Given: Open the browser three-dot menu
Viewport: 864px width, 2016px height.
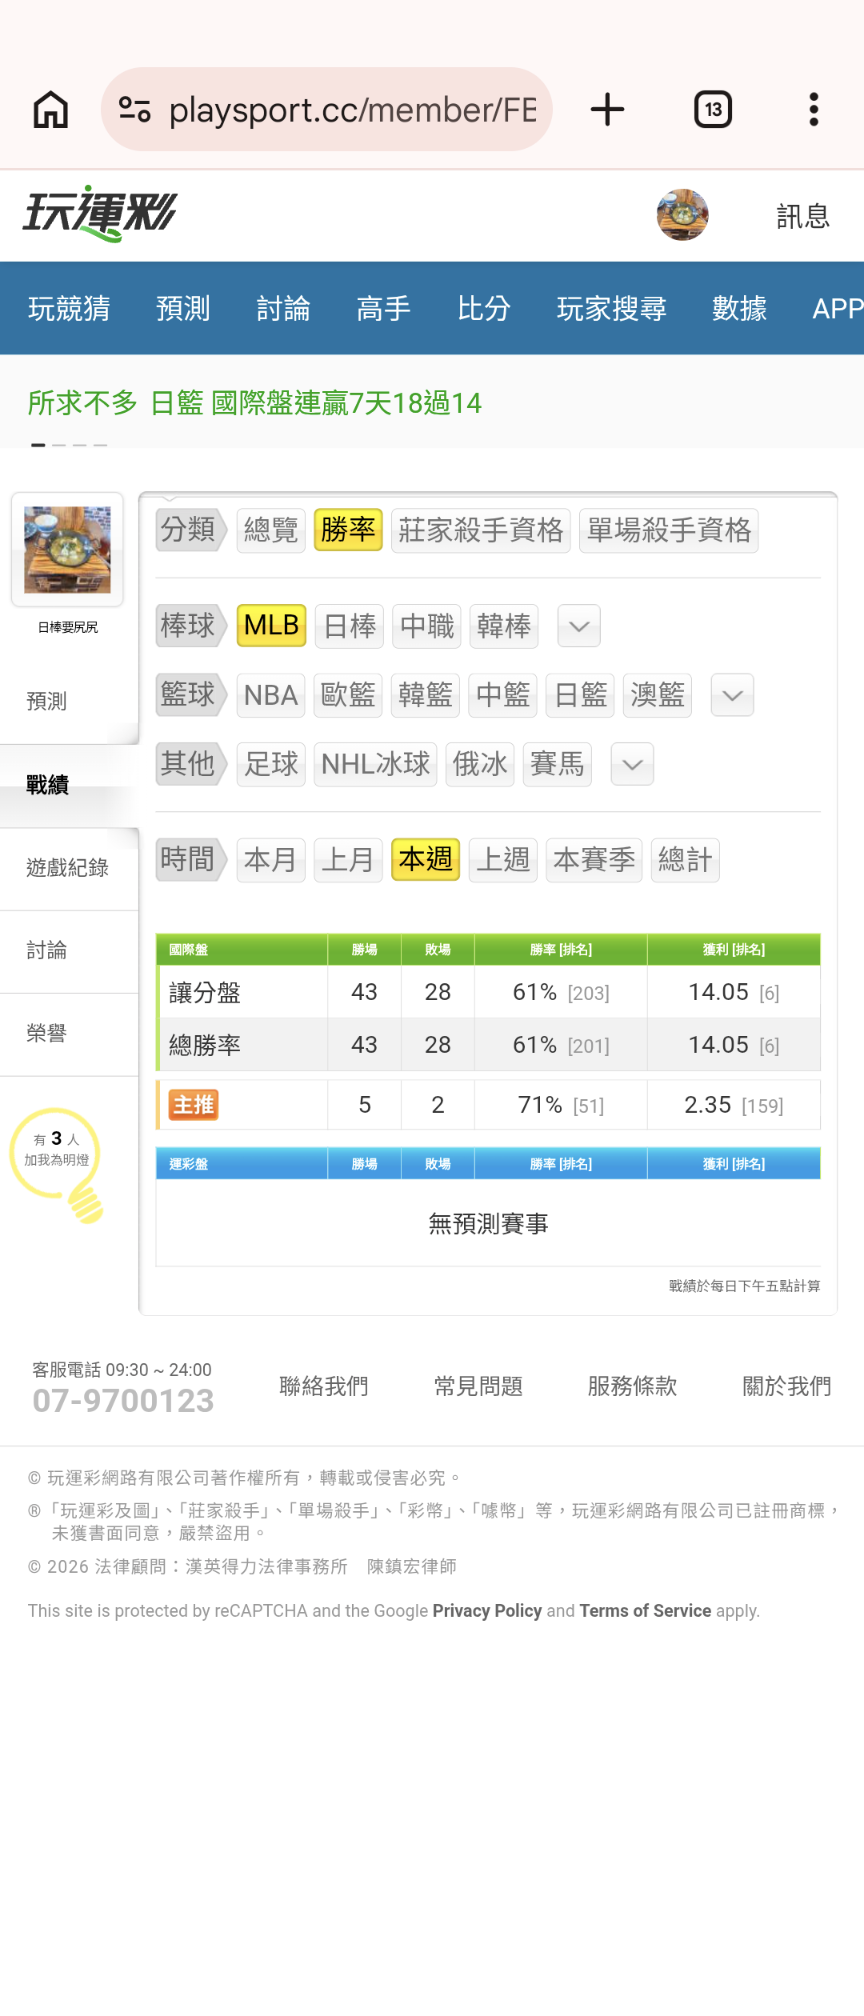Looking at the screenshot, I should point(814,110).
